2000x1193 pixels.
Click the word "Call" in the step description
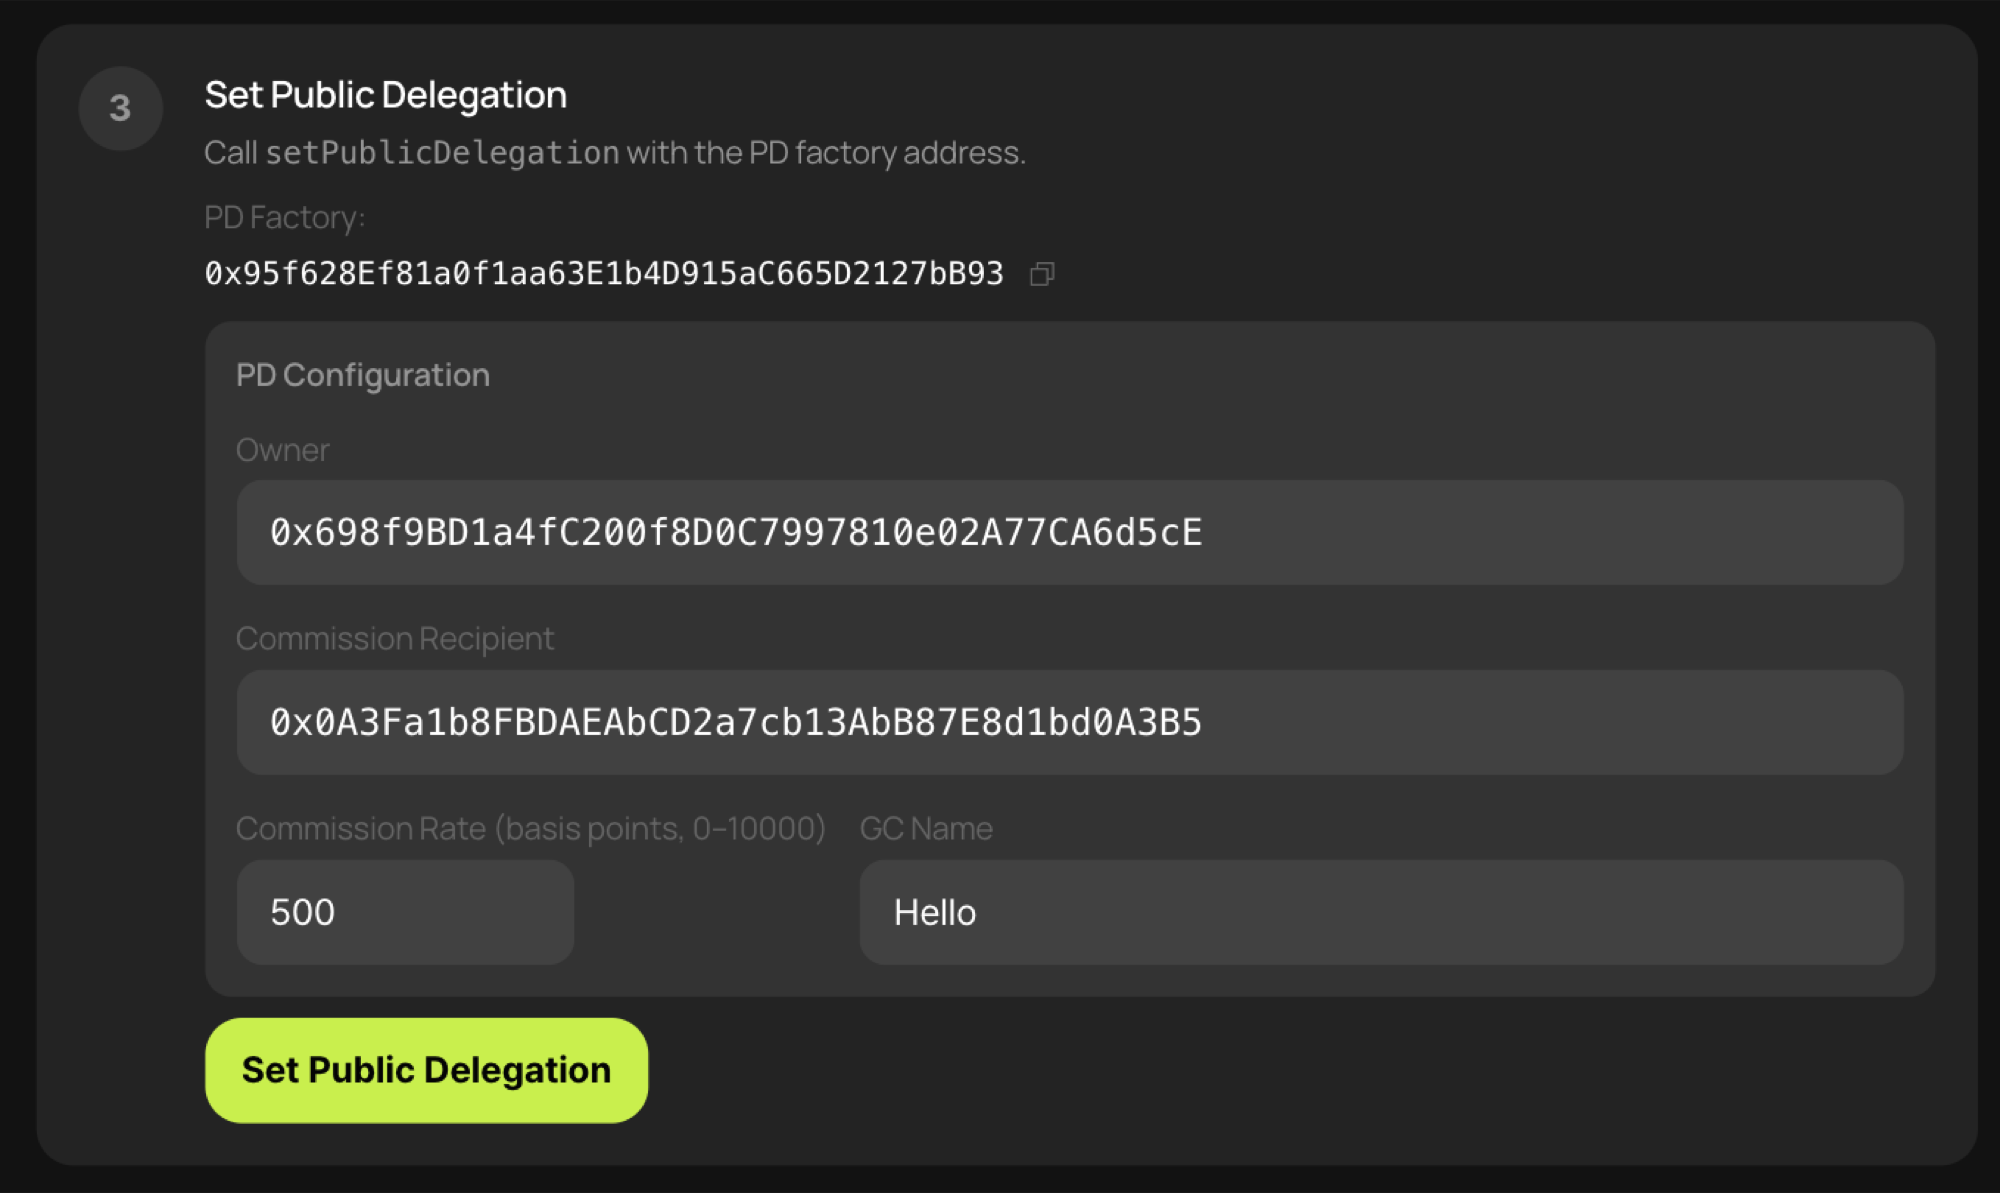230,152
